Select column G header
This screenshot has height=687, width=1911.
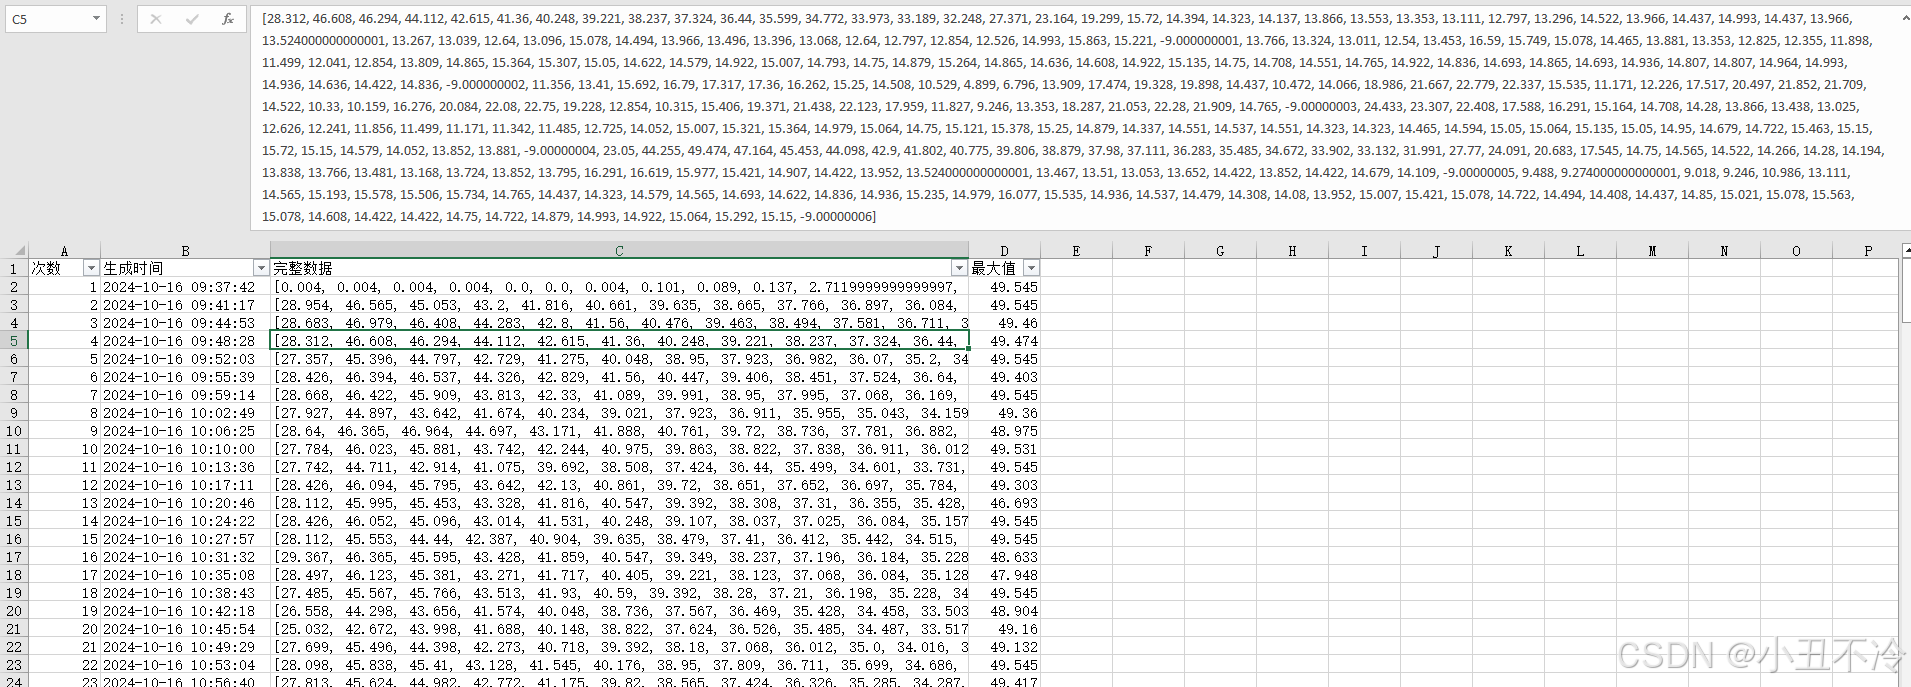[x=1220, y=251]
